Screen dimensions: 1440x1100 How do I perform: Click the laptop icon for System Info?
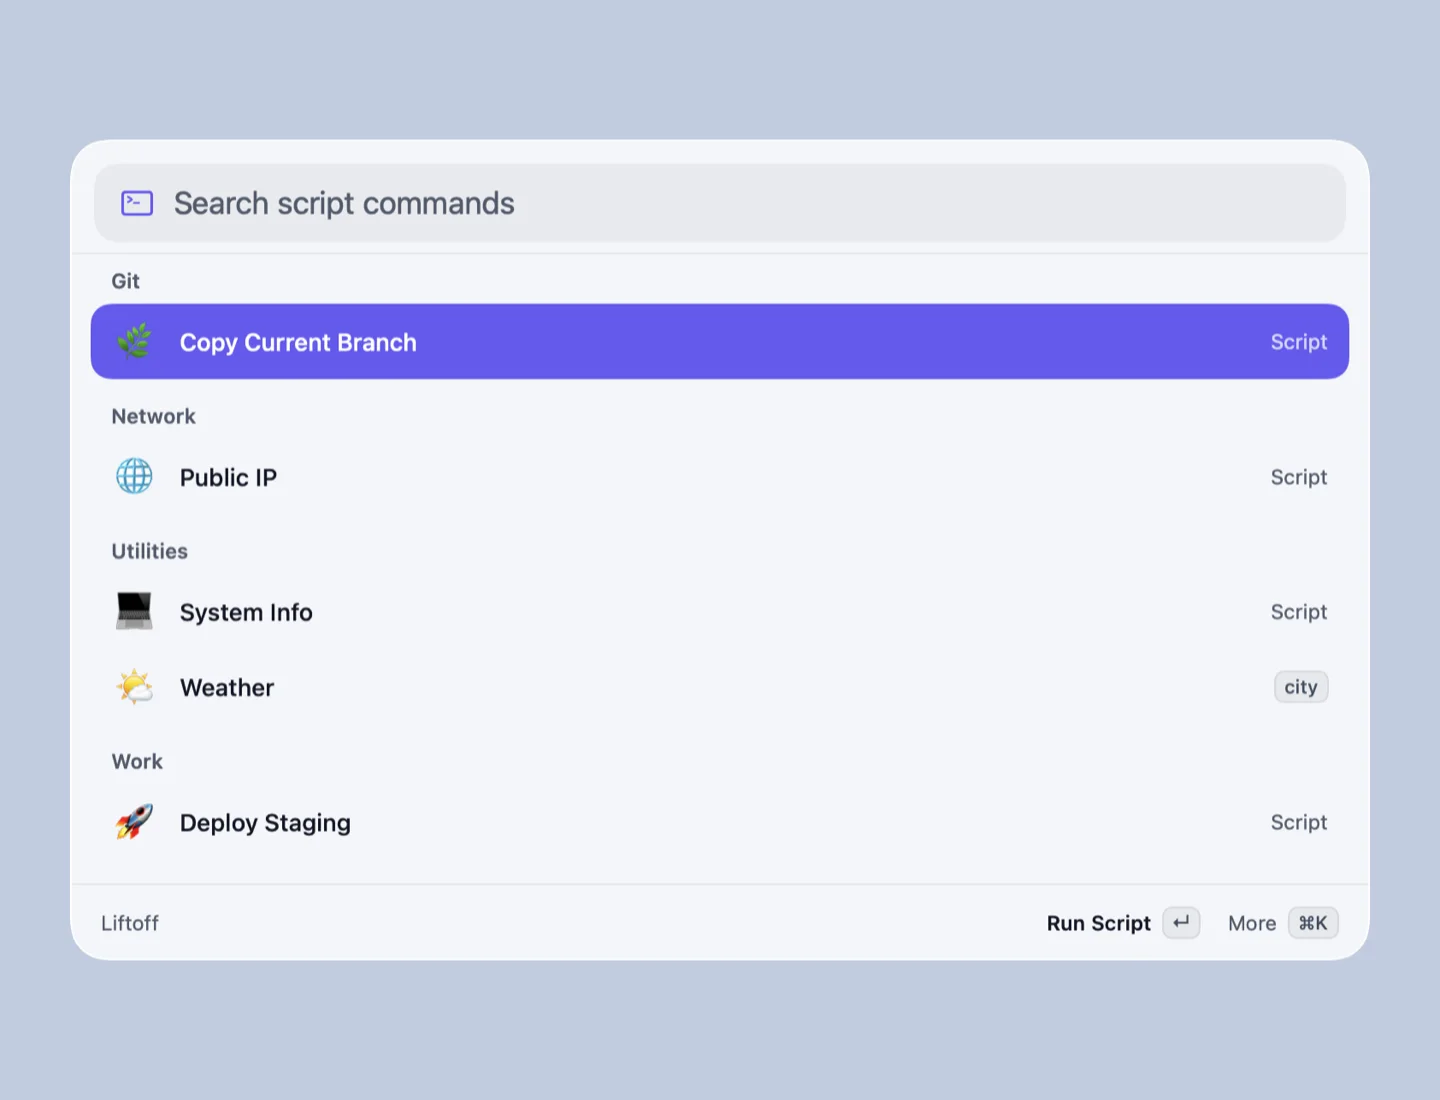[134, 612]
